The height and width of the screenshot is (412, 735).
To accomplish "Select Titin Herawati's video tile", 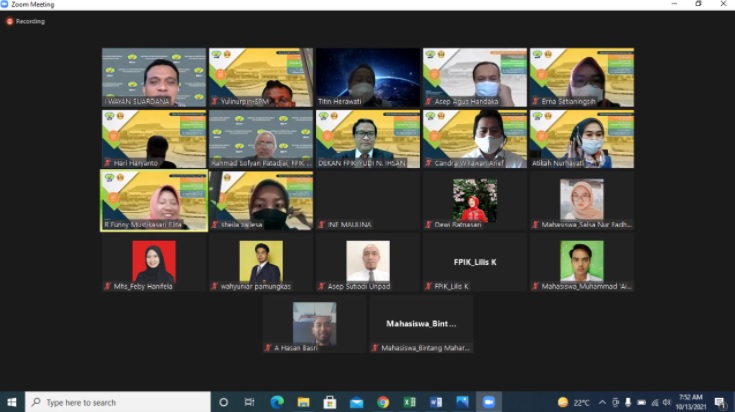I will click(368, 77).
